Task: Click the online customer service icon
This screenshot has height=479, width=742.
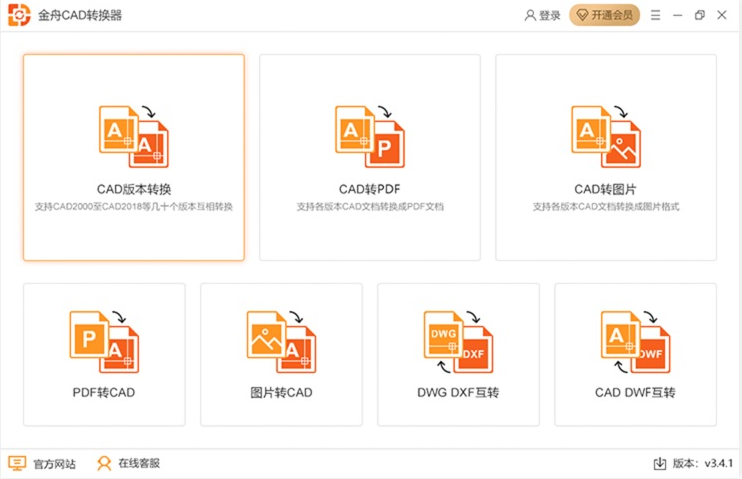Action: pyautogui.click(x=104, y=463)
